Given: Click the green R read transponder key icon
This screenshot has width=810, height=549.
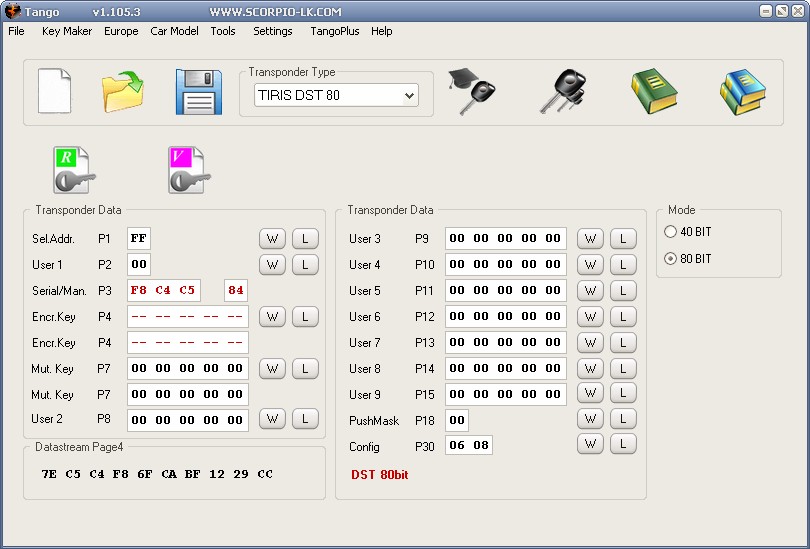Looking at the screenshot, I should [x=74, y=170].
